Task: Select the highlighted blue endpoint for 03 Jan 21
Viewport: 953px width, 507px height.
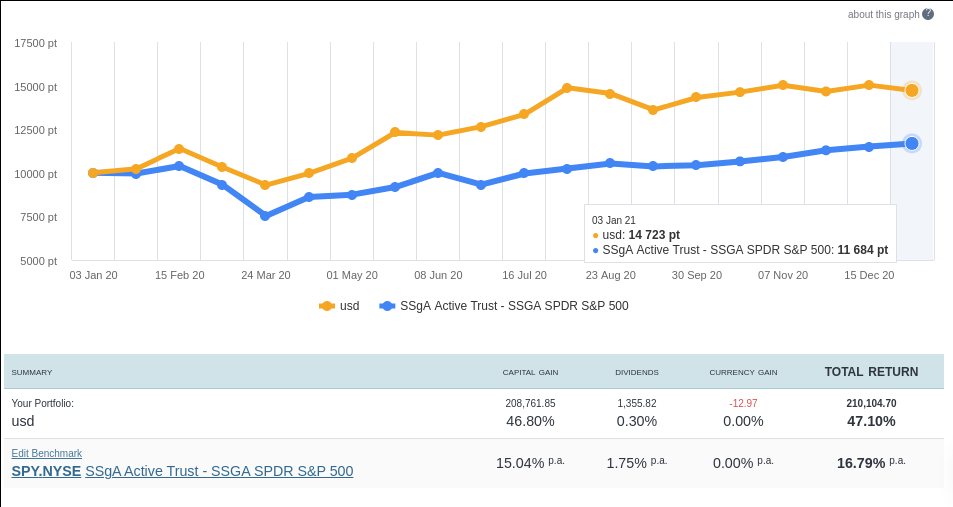Action: pyautogui.click(x=912, y=143)
